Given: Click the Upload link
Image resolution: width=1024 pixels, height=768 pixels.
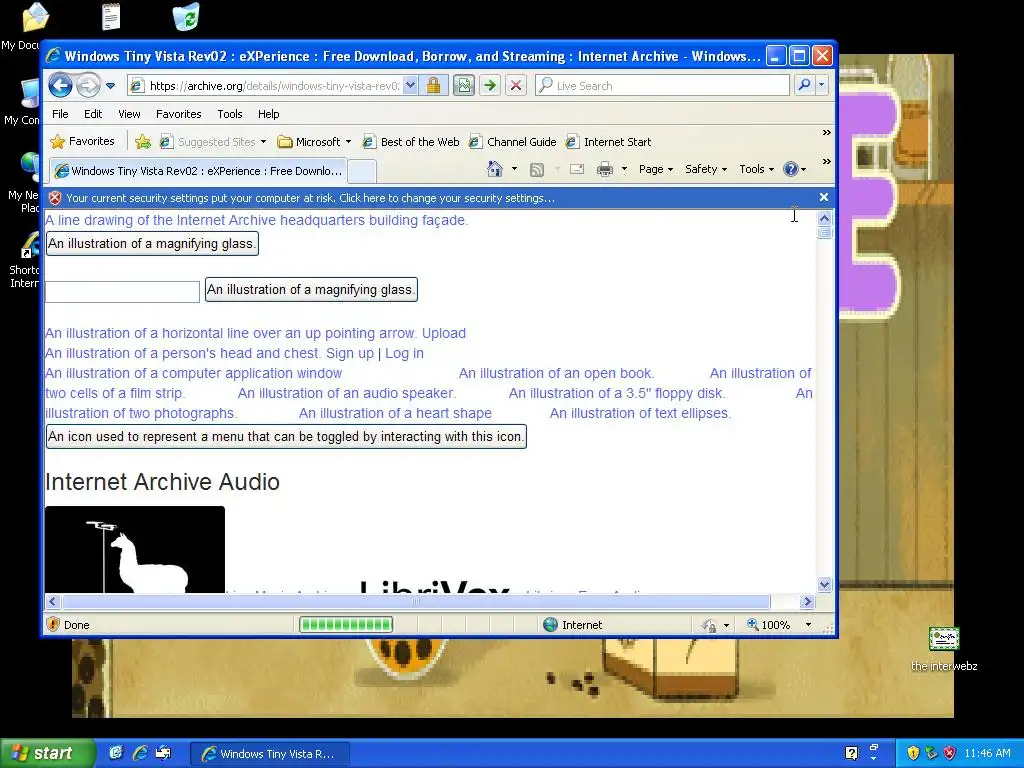Looking at the screenshot, I should (x=443, y=333).
